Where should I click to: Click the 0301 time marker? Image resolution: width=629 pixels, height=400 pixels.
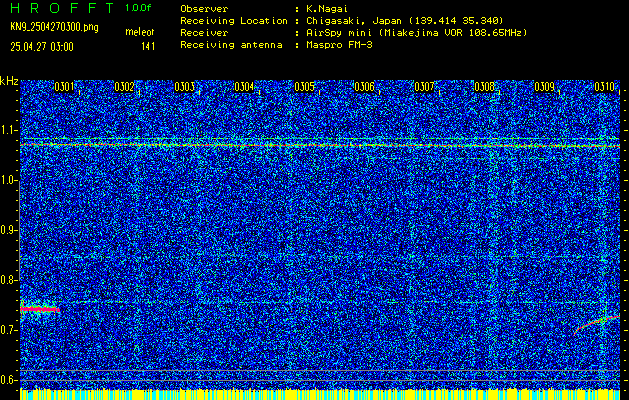(64, 87)
